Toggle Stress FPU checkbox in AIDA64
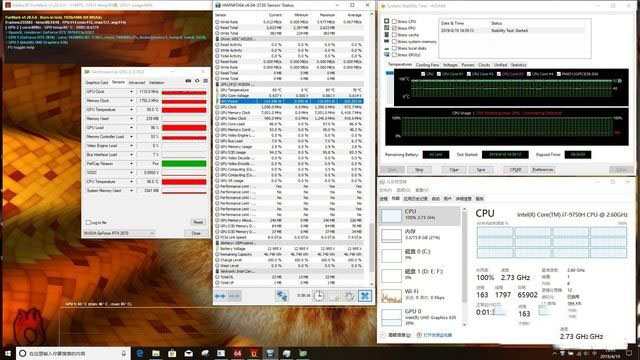 tap(394, 28)
